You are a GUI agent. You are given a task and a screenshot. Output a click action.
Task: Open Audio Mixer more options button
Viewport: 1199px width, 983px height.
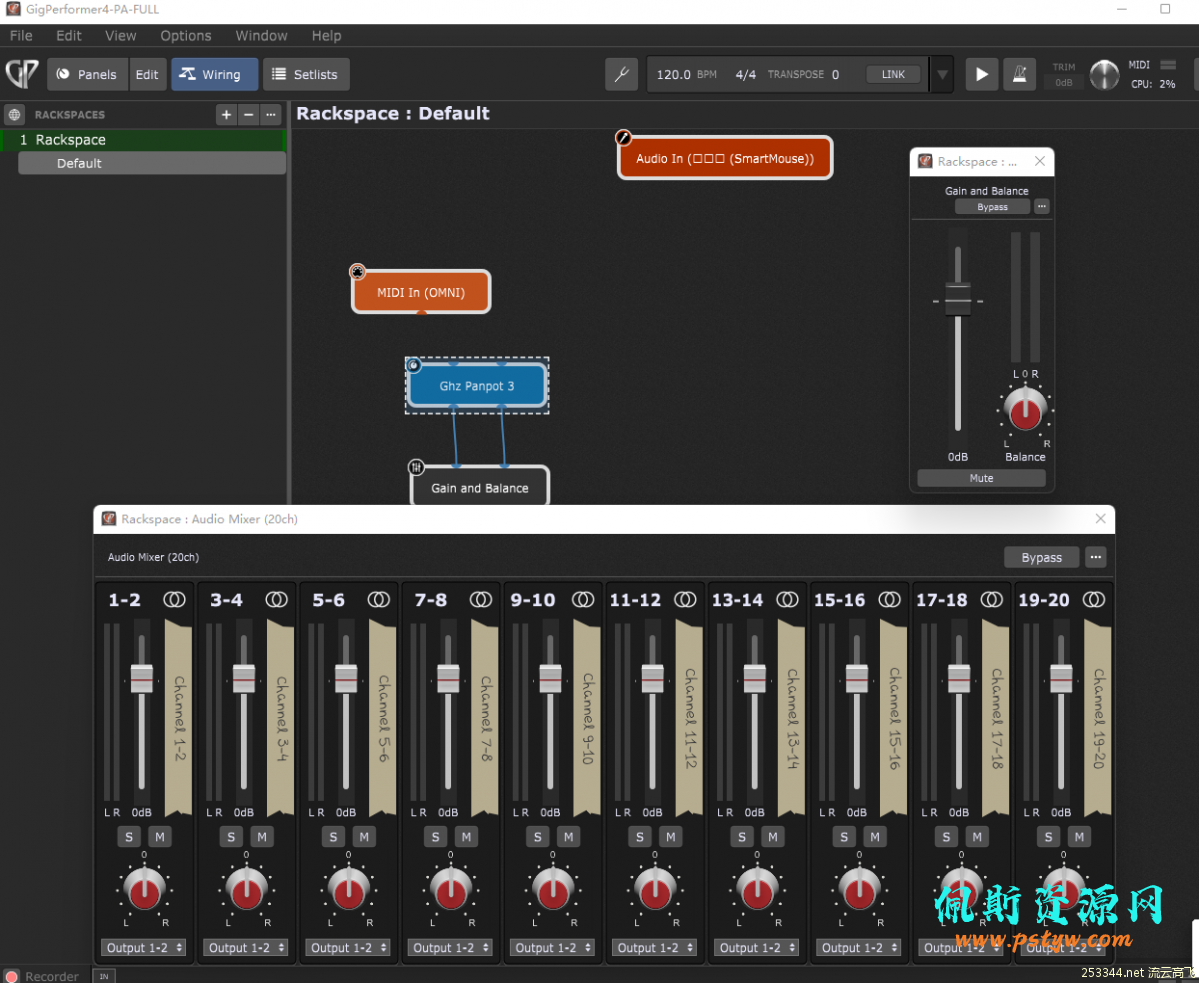pos(1096,557)
